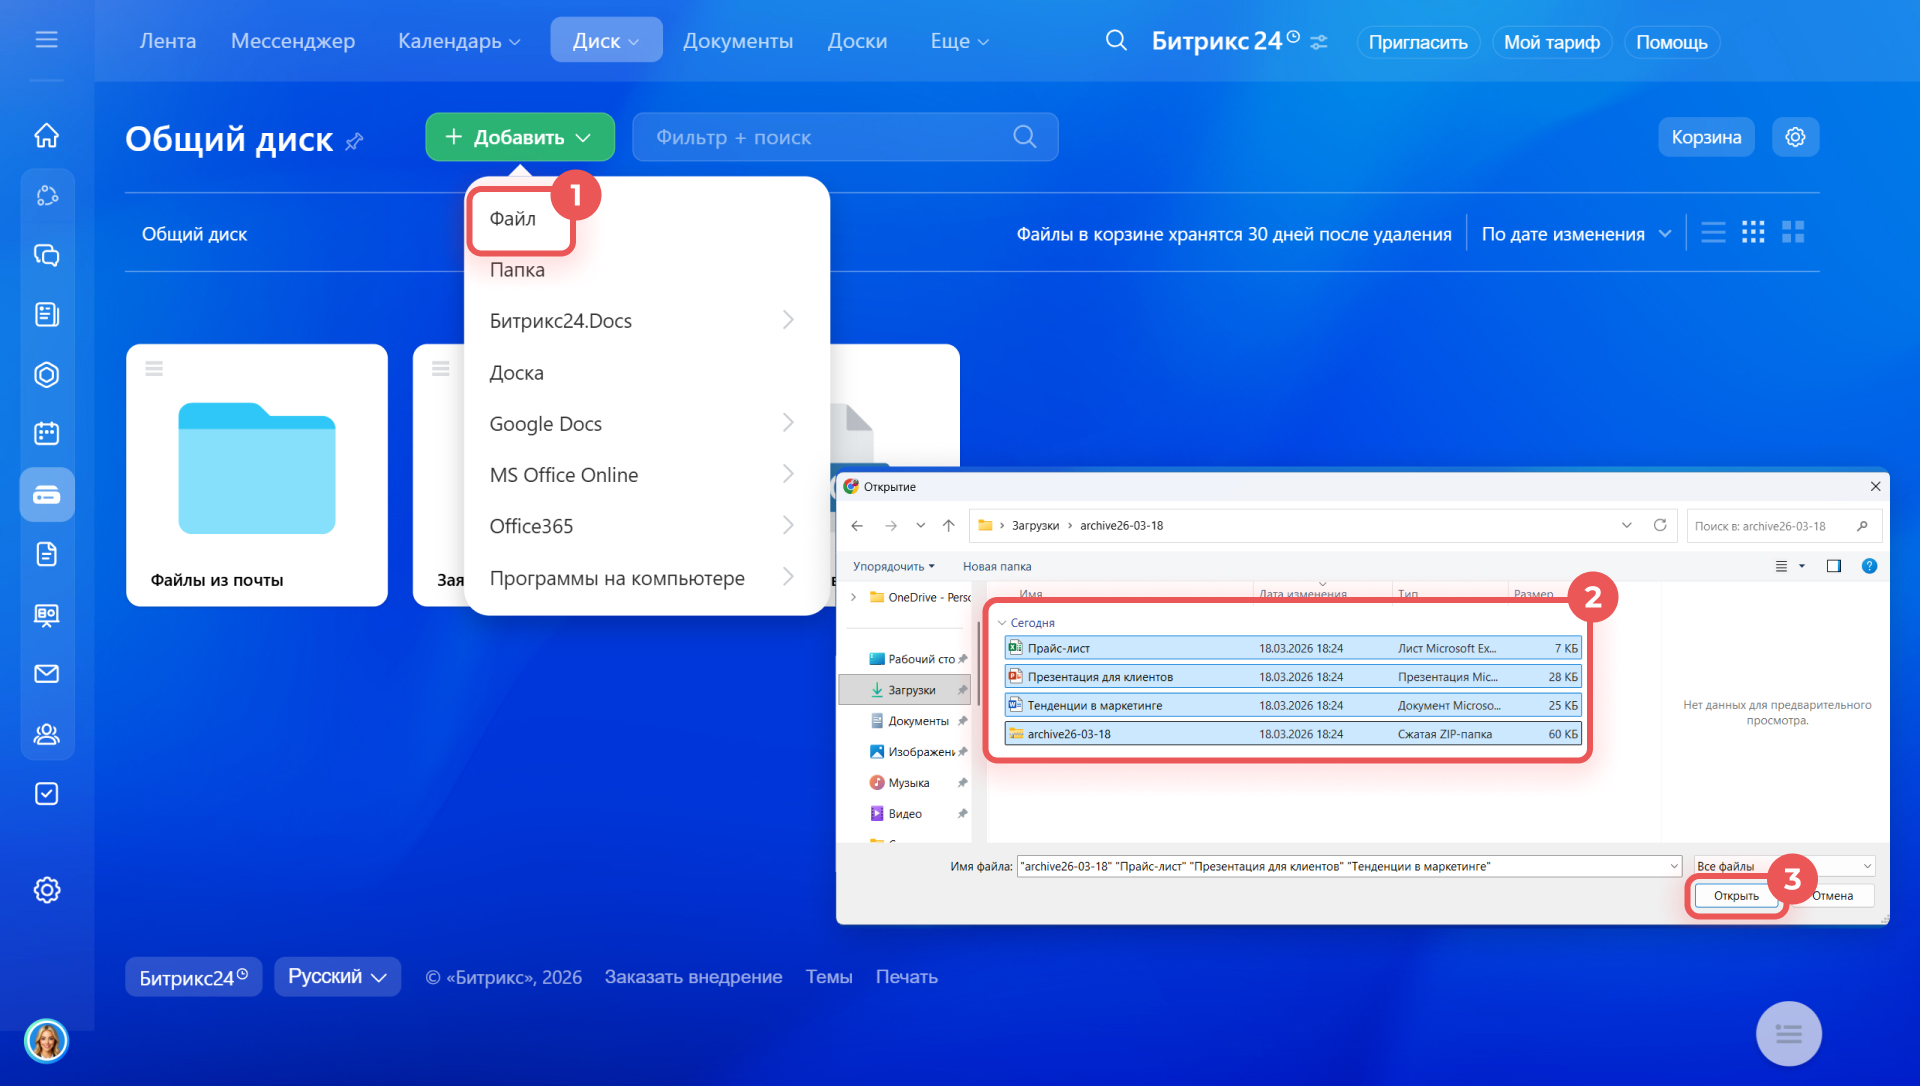Open the mail envelope sidebar icon
This screenshot has height=1086, width=1920.
coord(47,674)
